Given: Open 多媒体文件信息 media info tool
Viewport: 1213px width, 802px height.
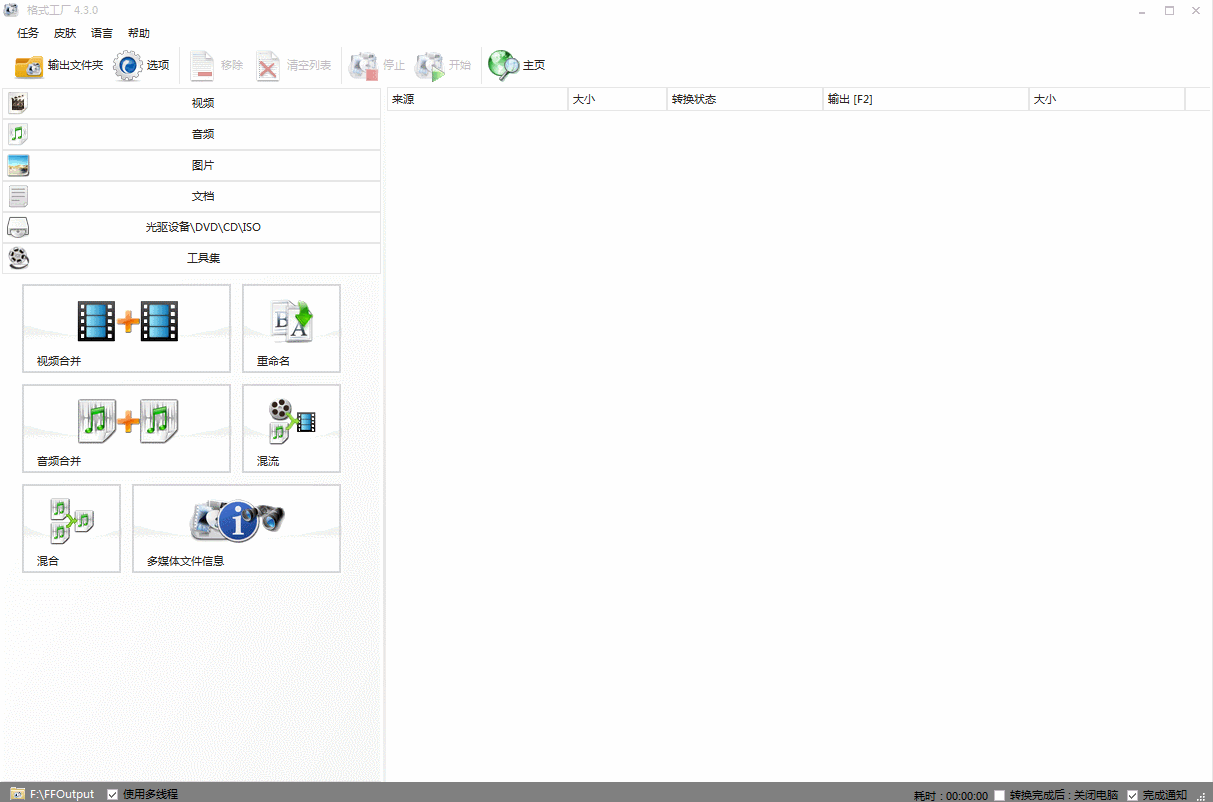Looking at the screenshot, I should [x=236, y=528].
